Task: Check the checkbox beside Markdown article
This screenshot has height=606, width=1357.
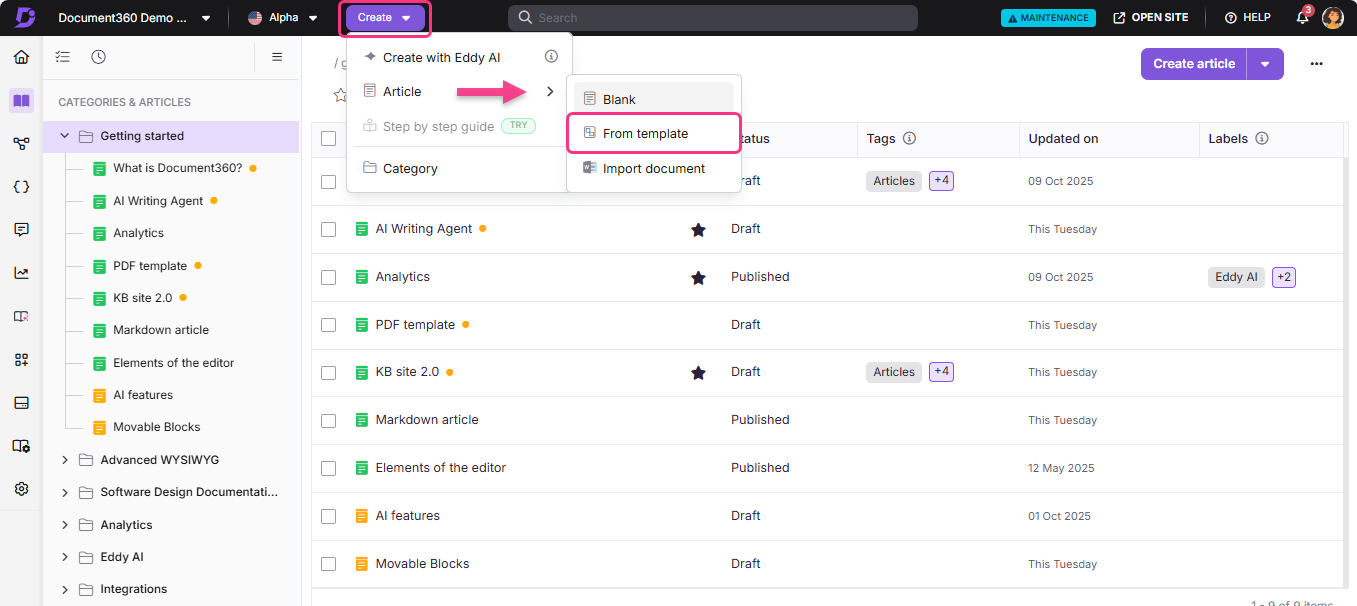Action: [328, 420]
